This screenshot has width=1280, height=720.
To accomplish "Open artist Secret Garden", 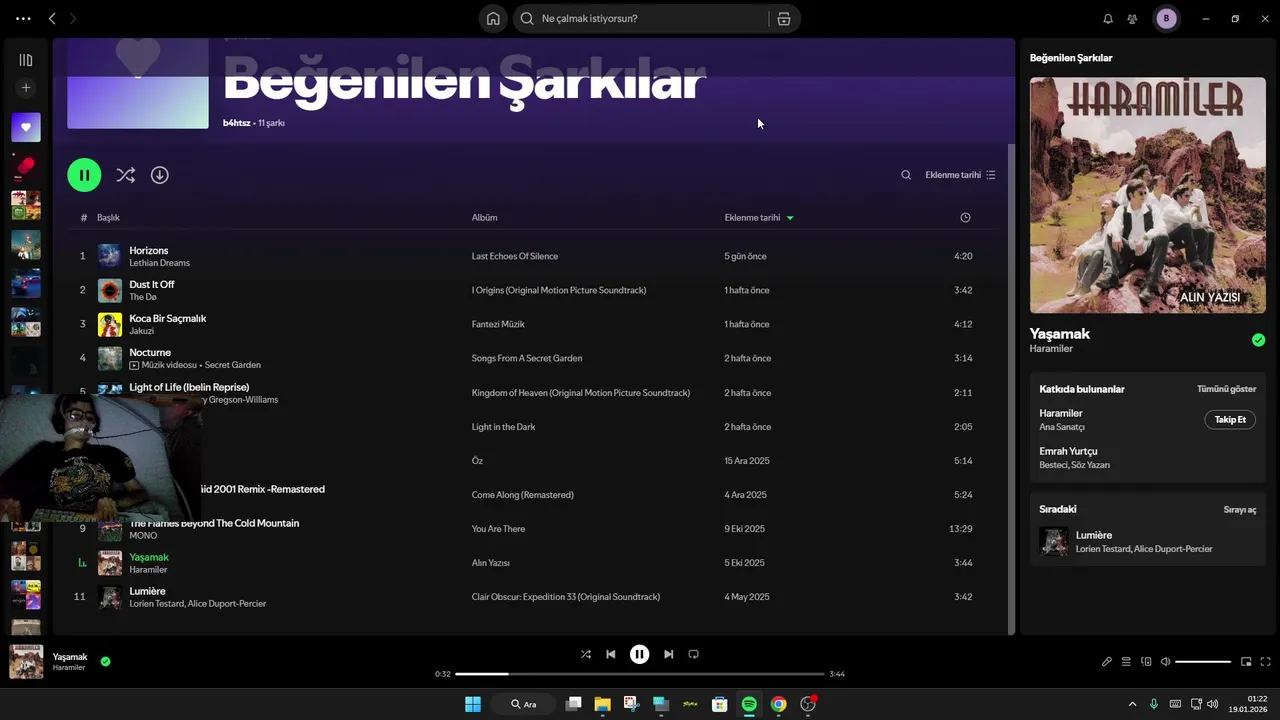I will [232, 365].
